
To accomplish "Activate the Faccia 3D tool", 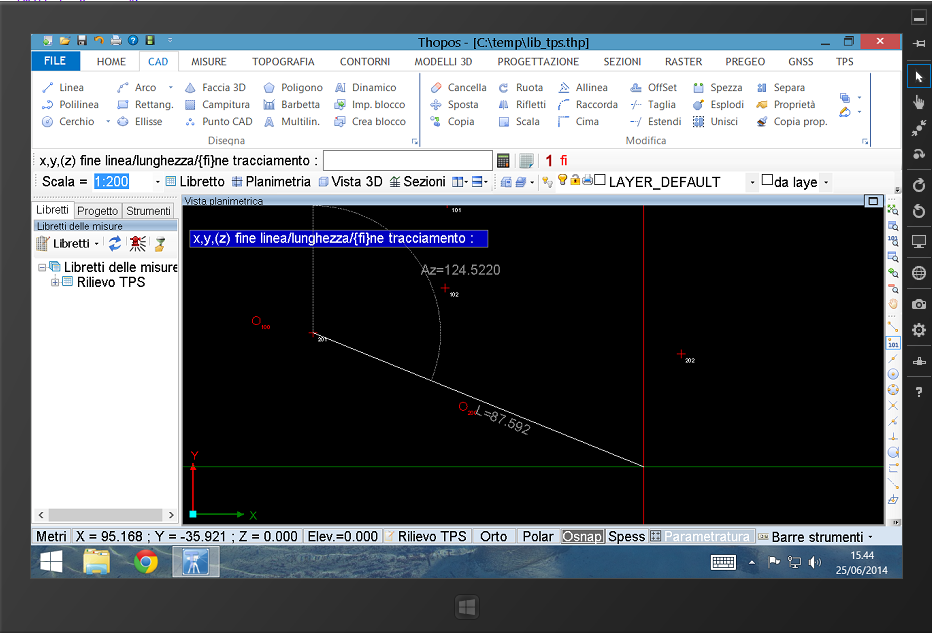I will (x=215, y=87).
